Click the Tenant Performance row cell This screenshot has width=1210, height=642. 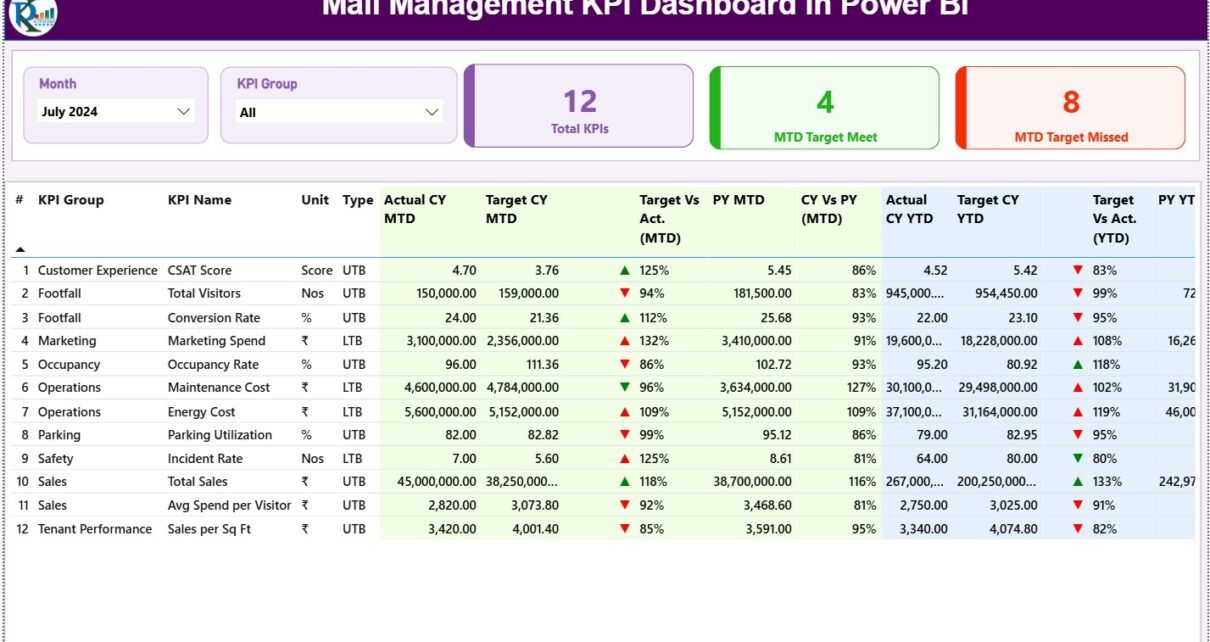click(95, 529)
